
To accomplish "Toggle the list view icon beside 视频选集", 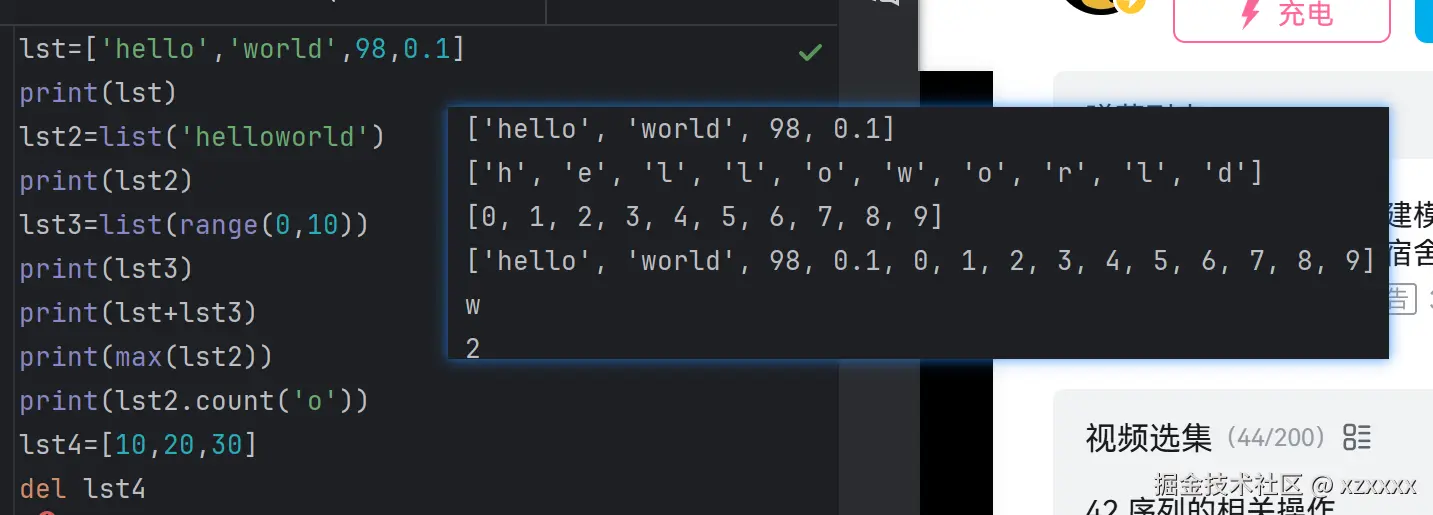I will [1357, 437].
